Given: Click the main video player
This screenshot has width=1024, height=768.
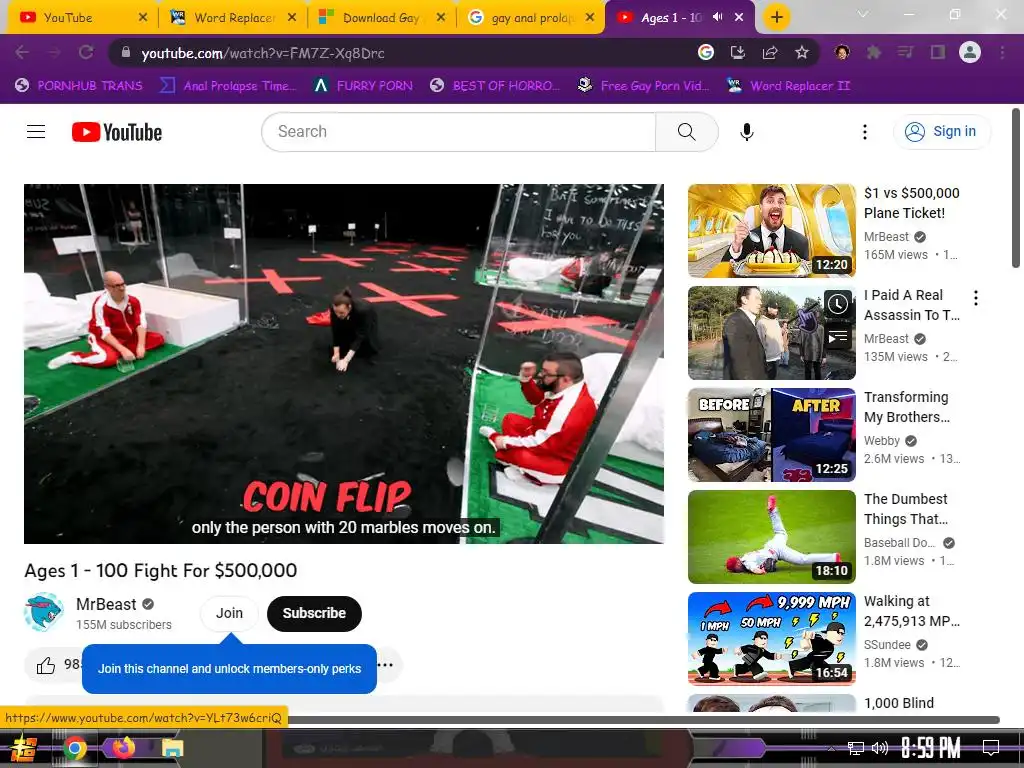Looking at the screenshot, I should (x=344, y=363).
